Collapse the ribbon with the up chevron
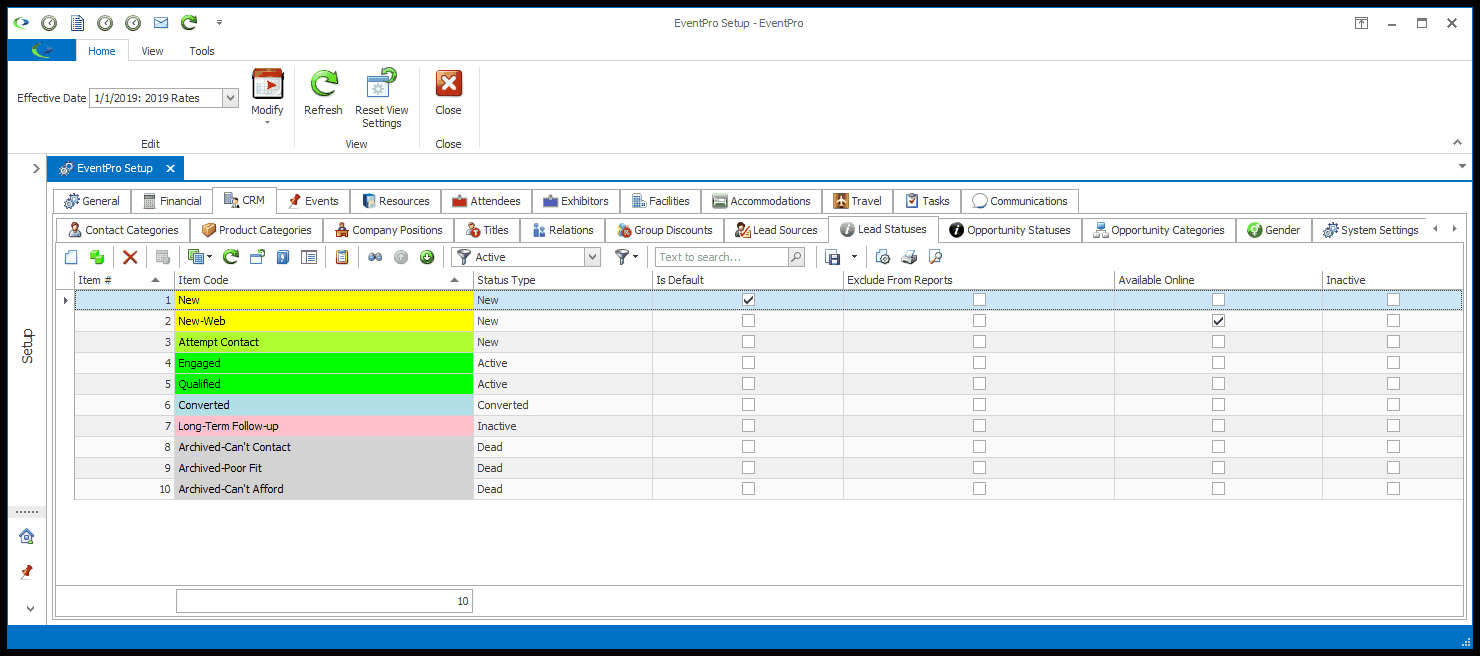This screenshot has height=656, width=1480. pyautogui.click(x=1455, y=143)
